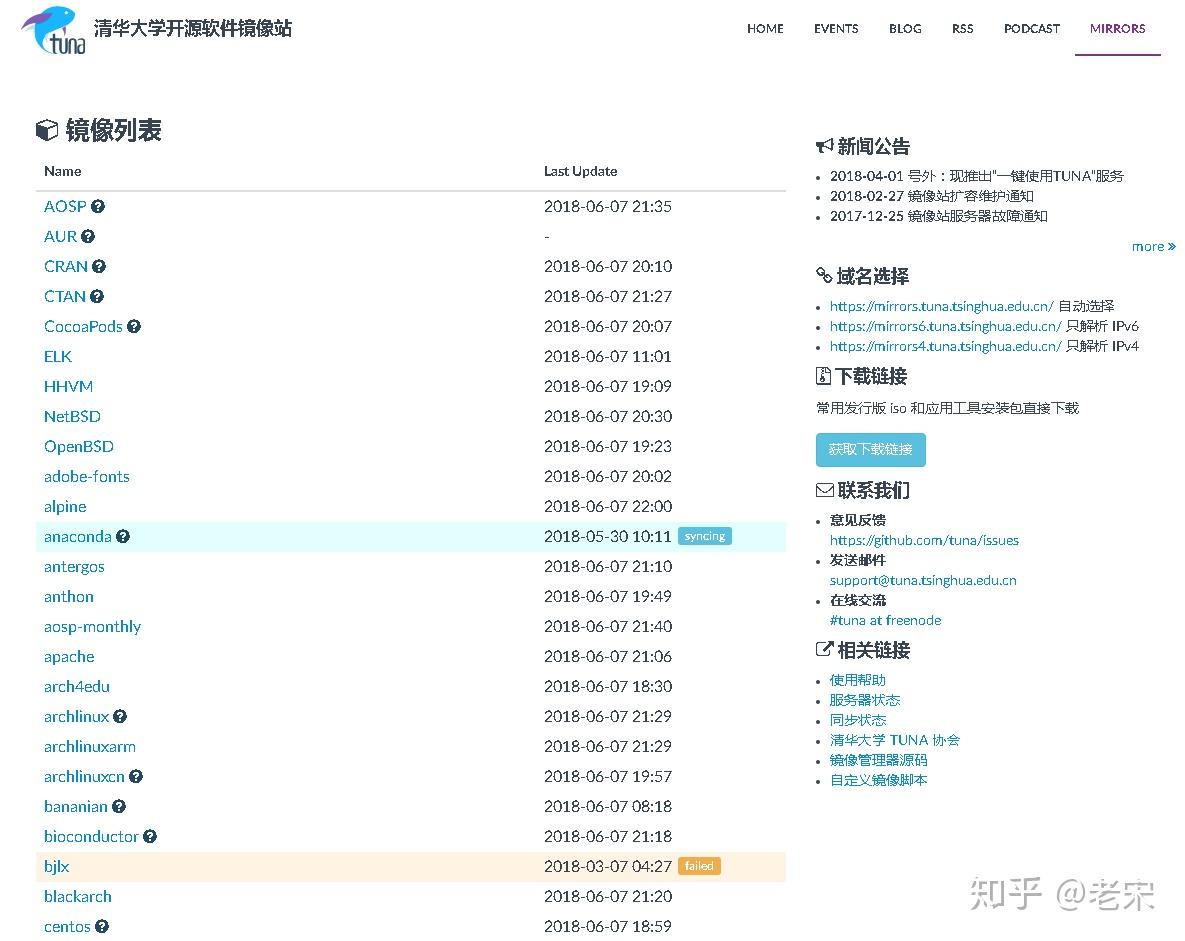Open mirrors.tuna.tsinghua.edu.cn auto-select link
This screenshot has width=1185, height=941.
pyautogui.click(x=941, y=306)
